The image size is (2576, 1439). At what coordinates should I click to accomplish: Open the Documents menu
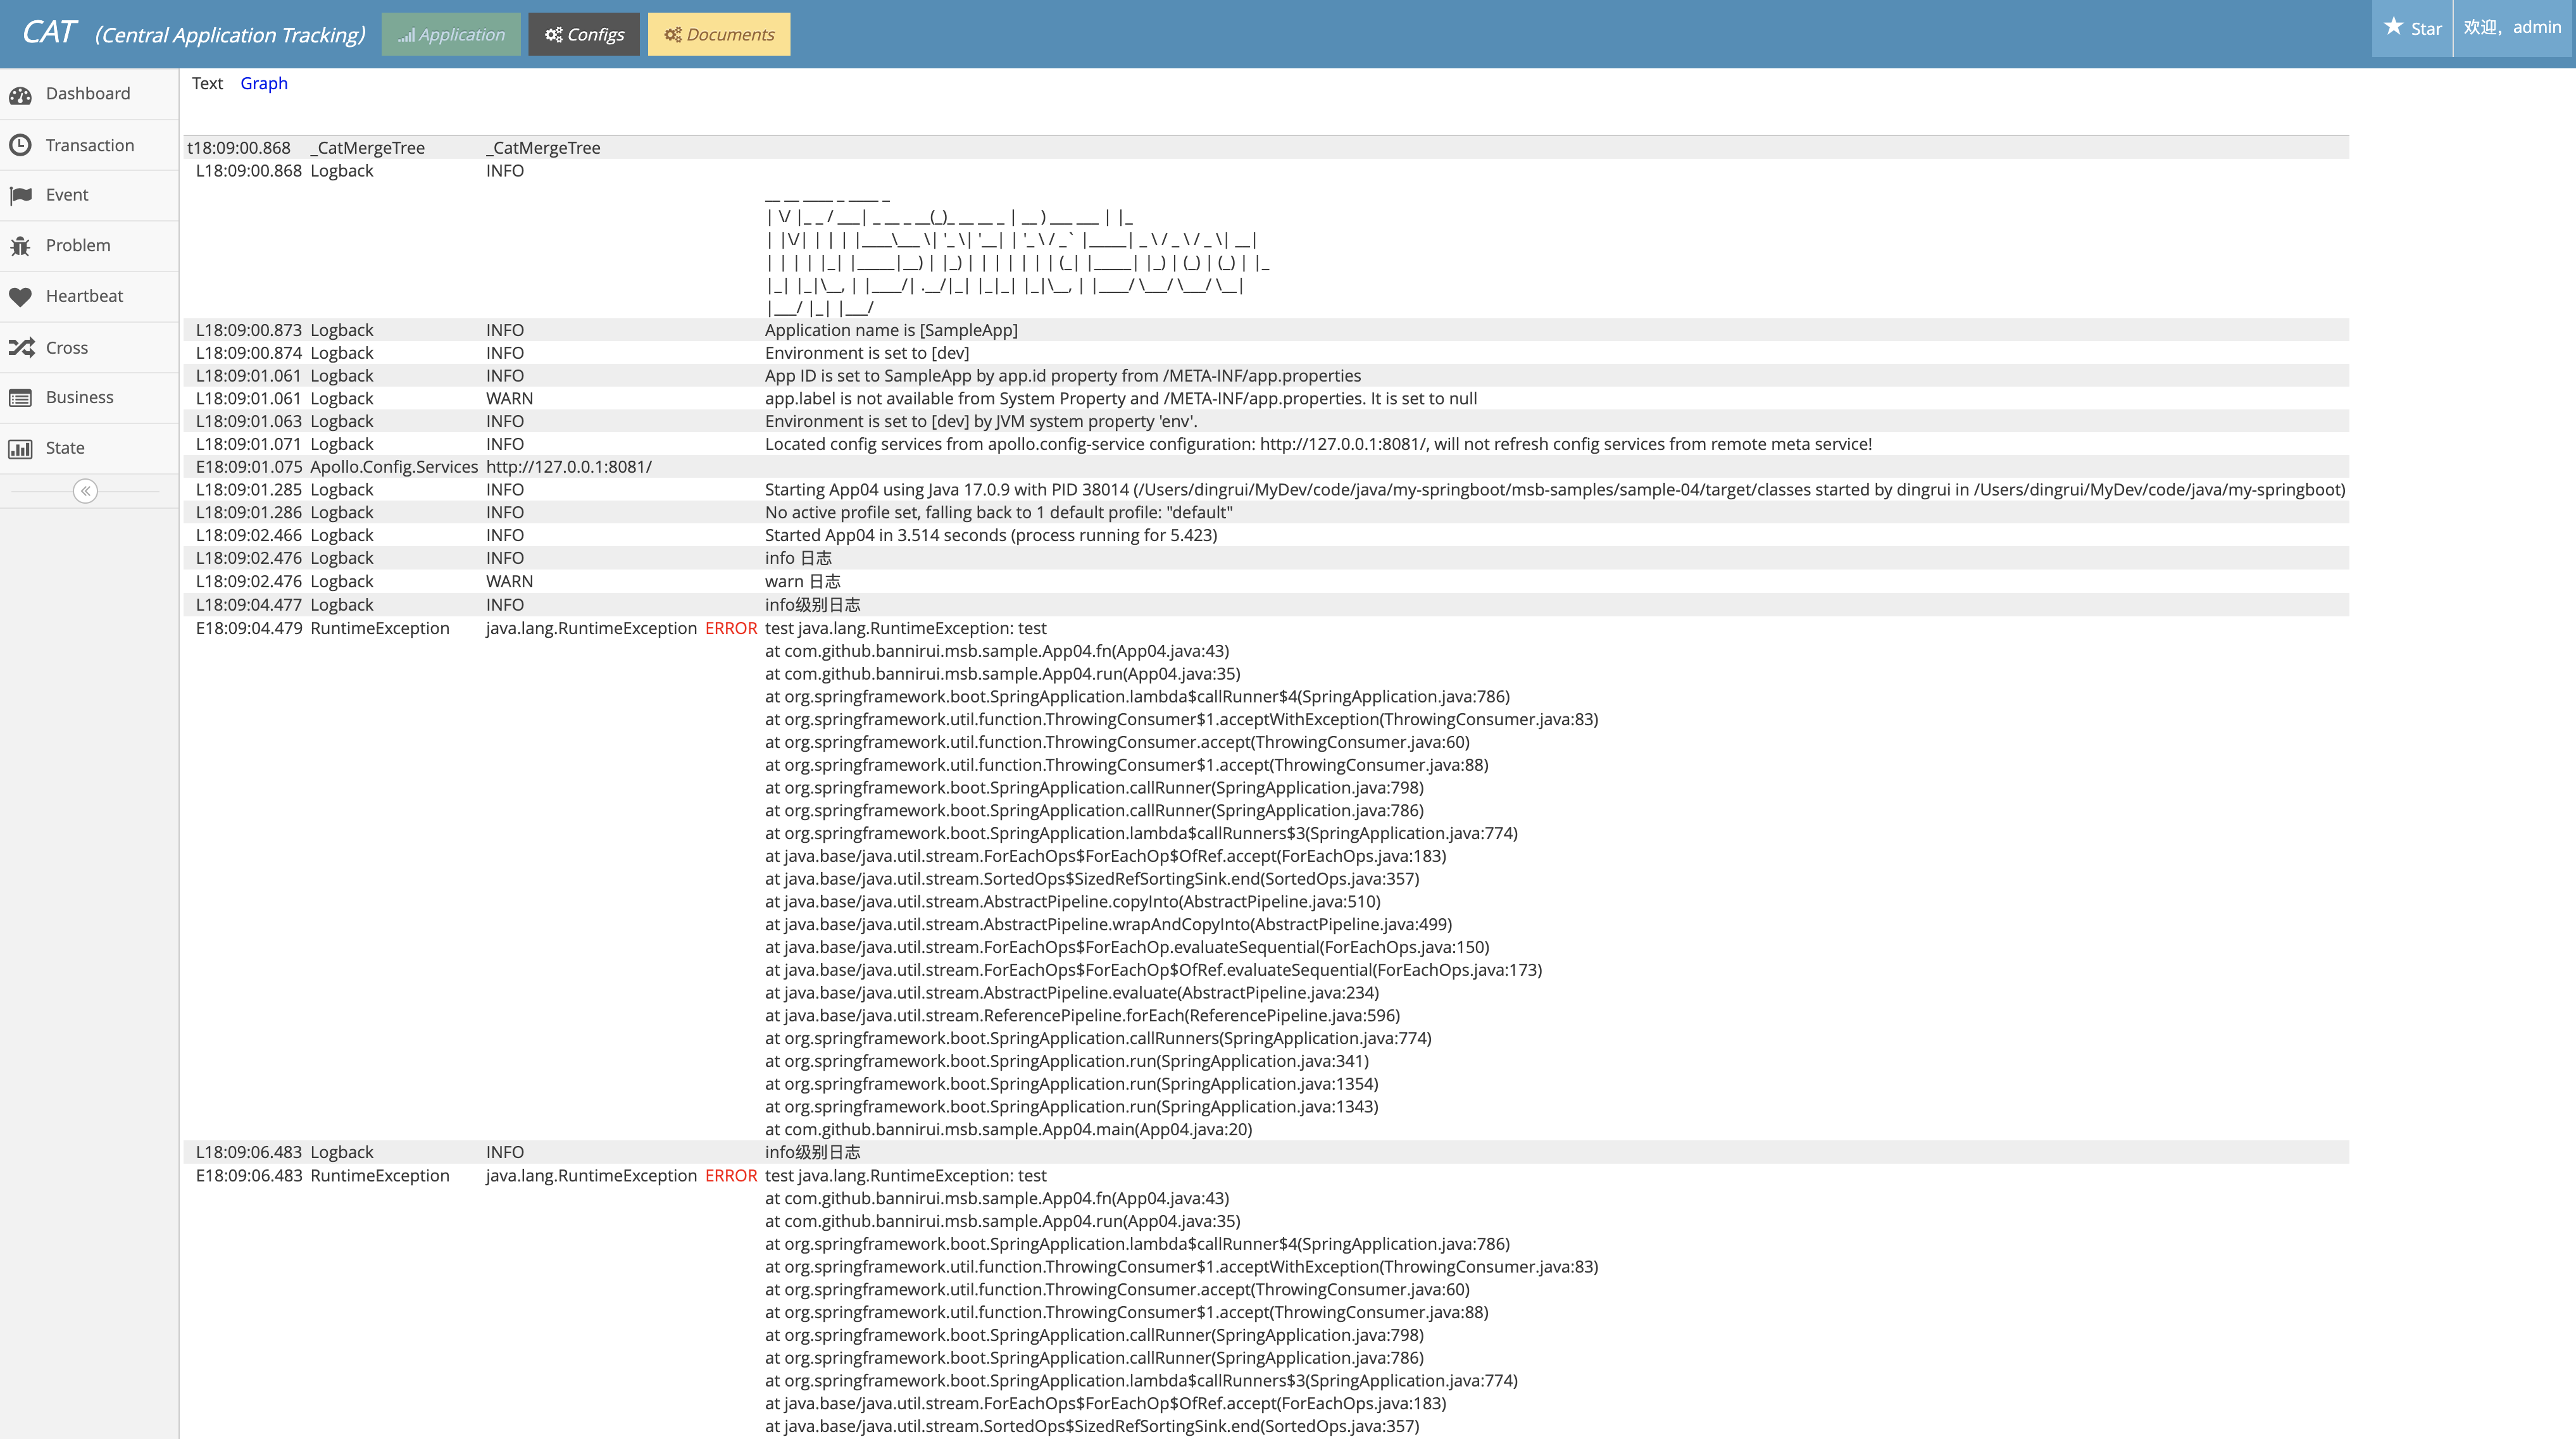coord(719,34)
